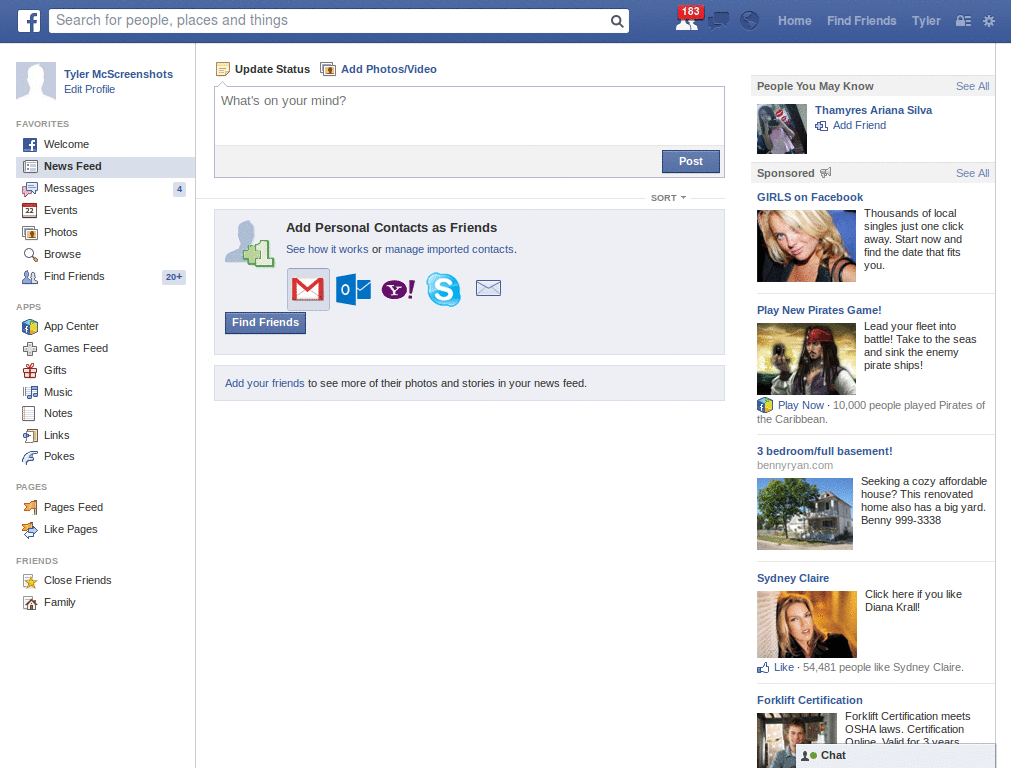The width and height of the screenshot is (1024, 768).
Task: Click Play Now link under Pirates ad
Action: tap(801, 406)
